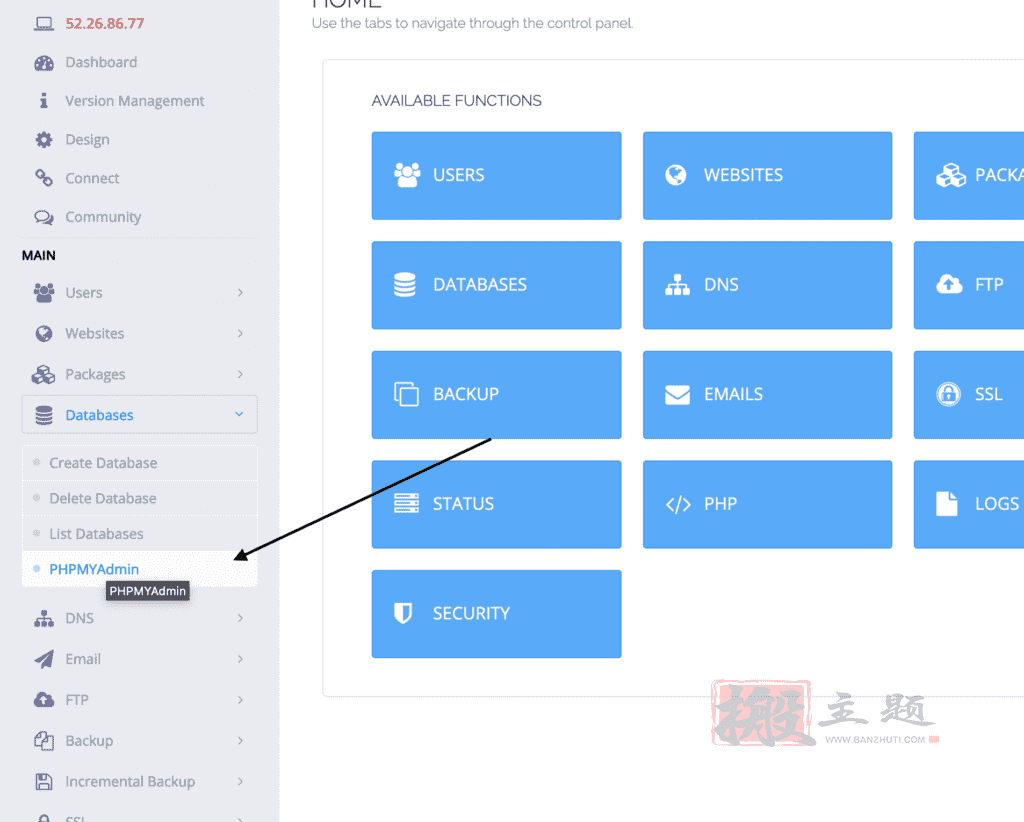The width and height of the screenshot is (1024, 822).
Task: Click the info icon for Version Management
Action: [x=44, y=101]
